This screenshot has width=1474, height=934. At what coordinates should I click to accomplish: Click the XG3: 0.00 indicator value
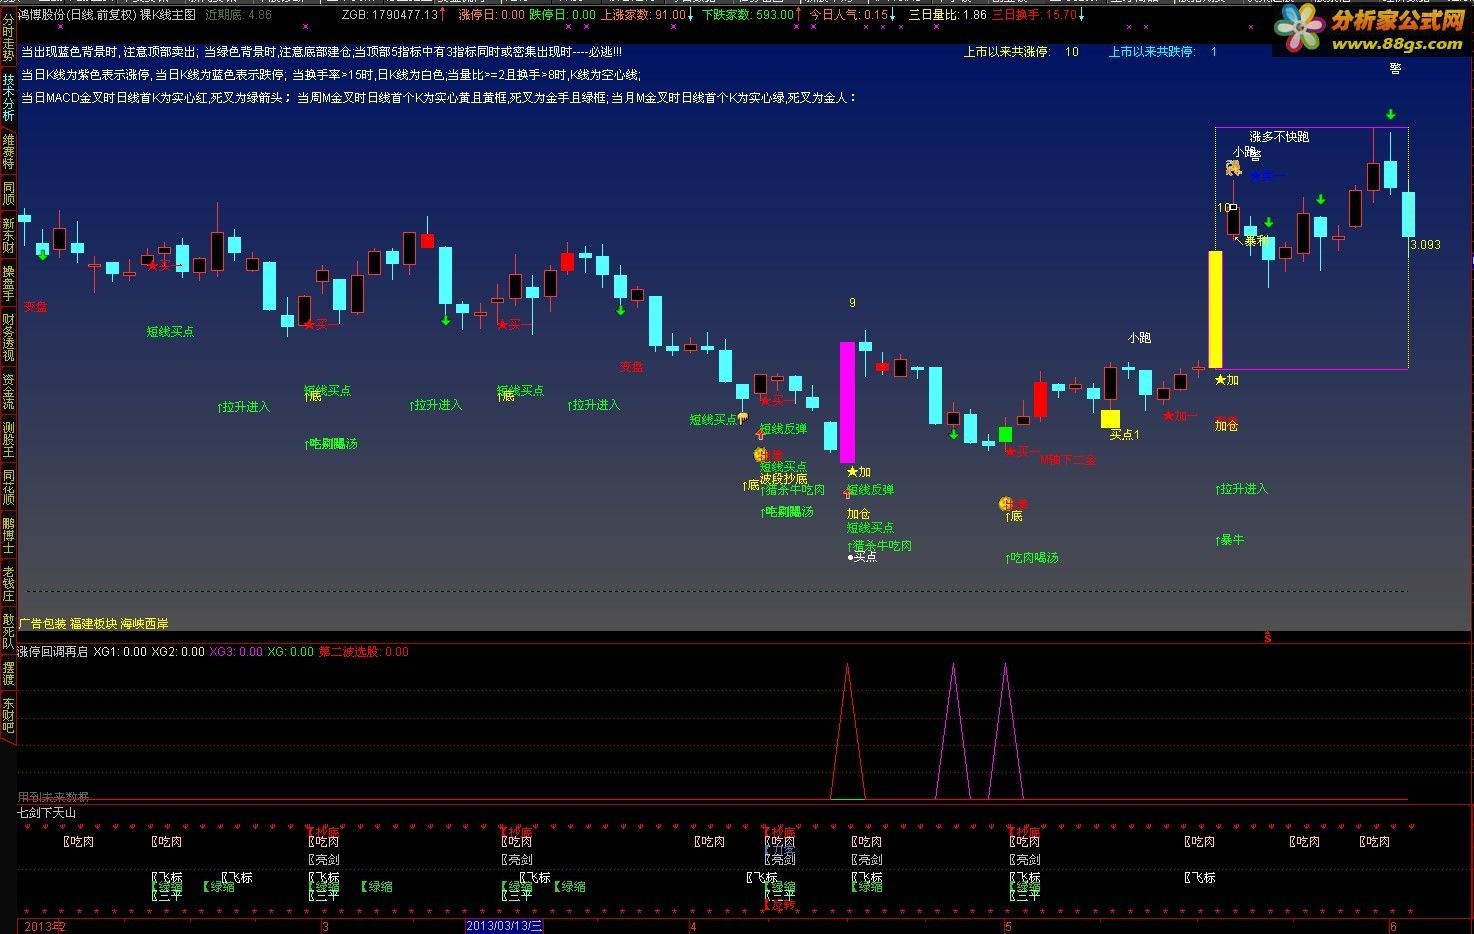point(236,652)
